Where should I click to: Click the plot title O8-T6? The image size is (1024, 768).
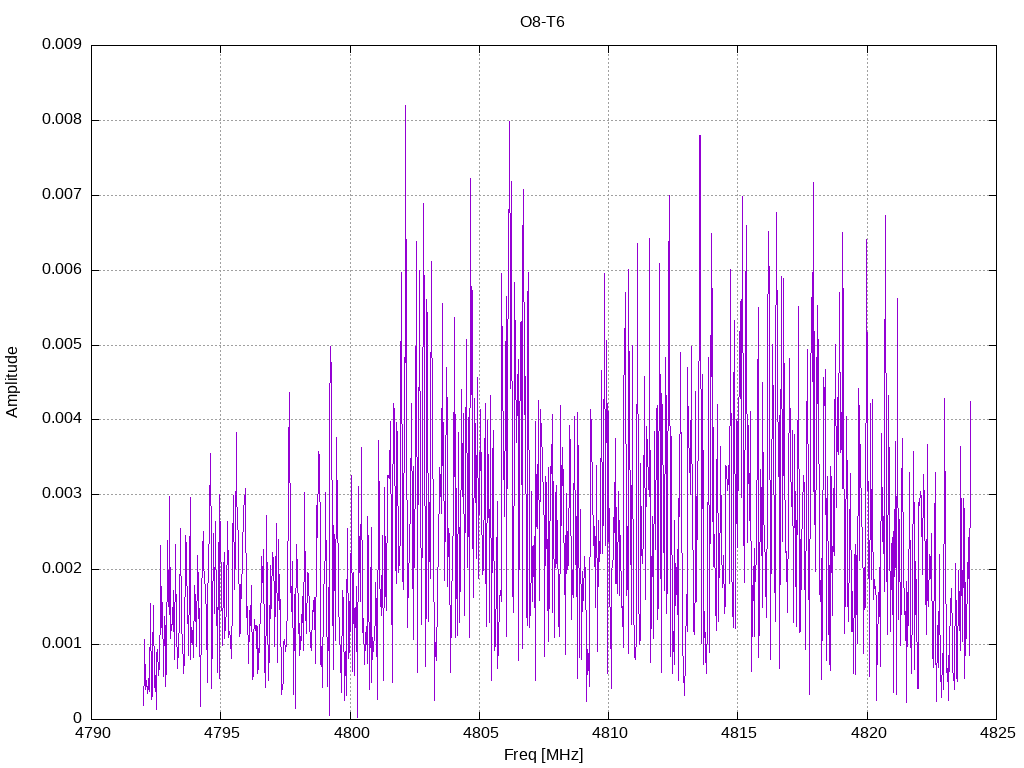coord(542,22)
